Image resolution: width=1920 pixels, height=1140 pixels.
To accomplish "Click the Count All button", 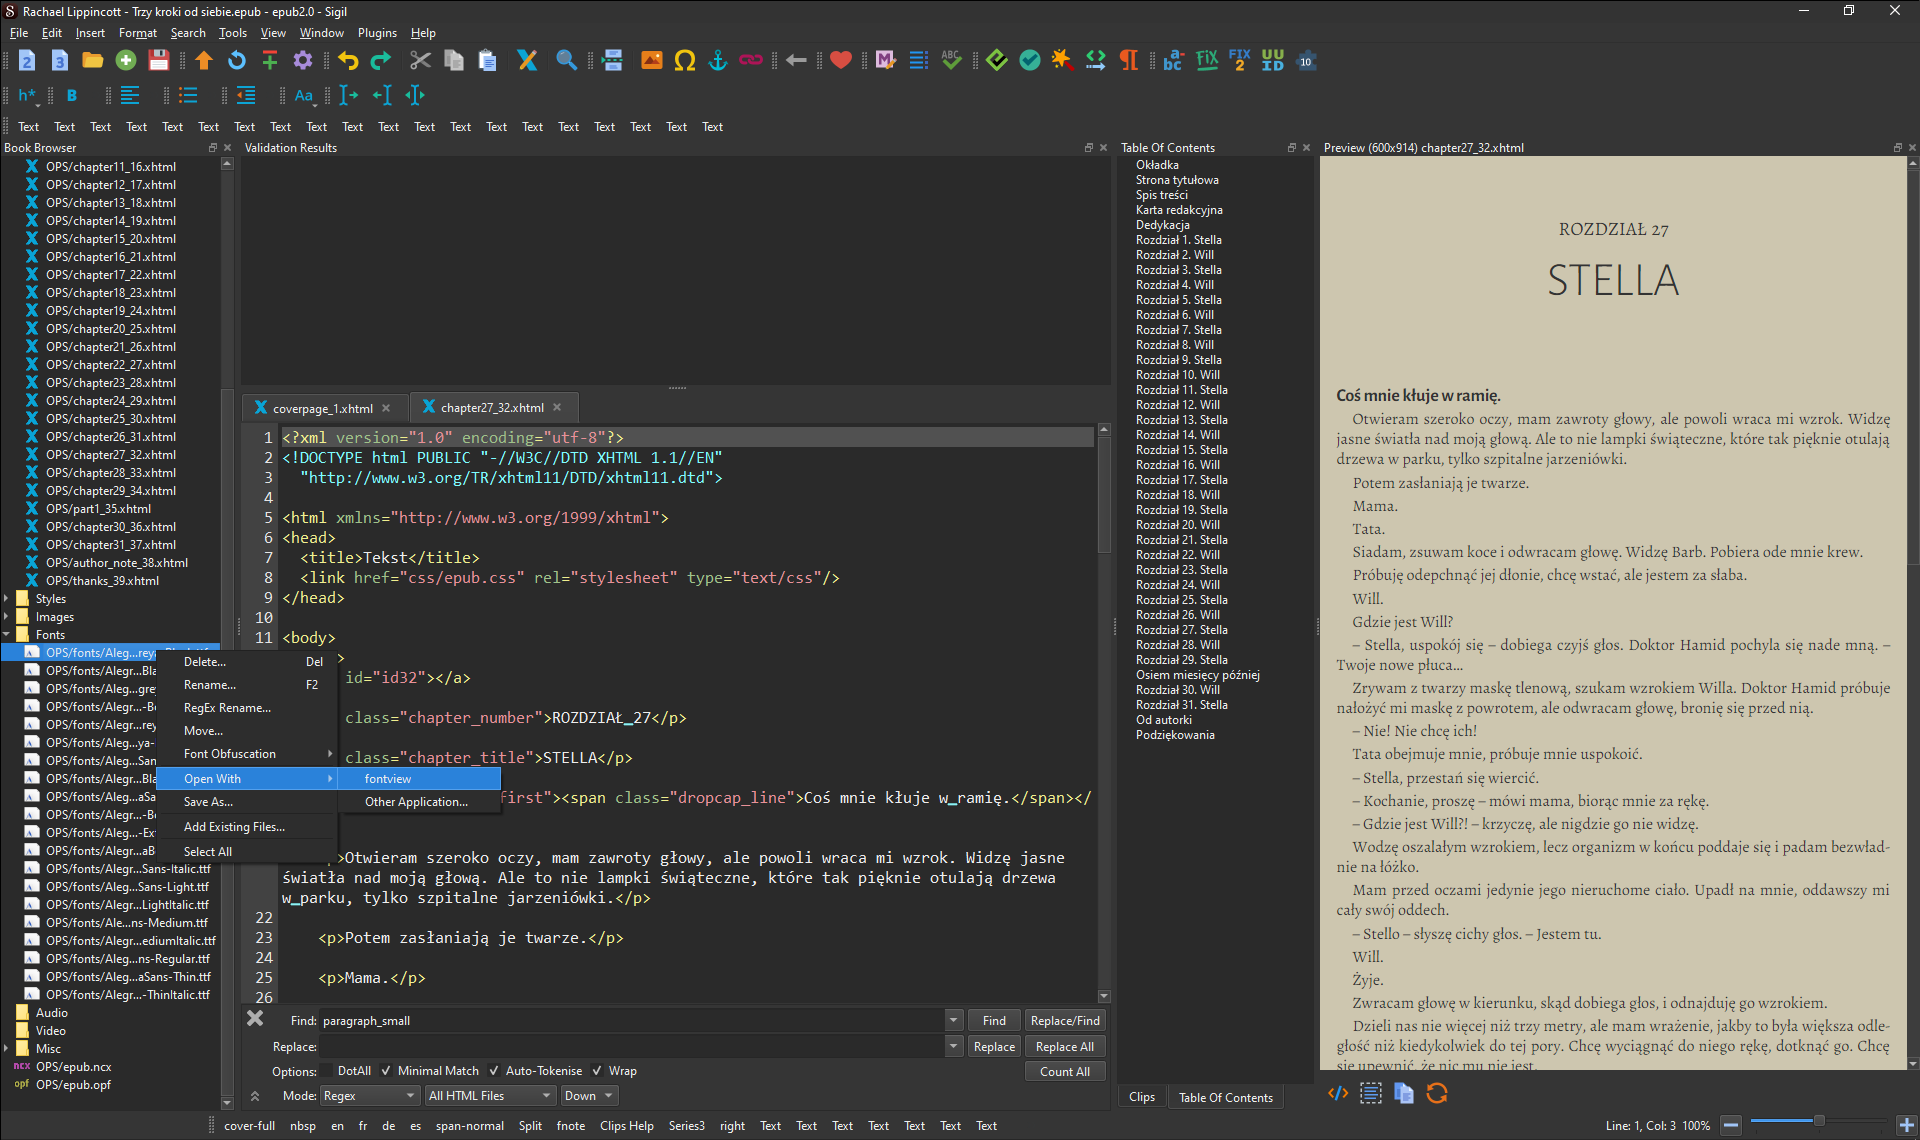I will coord(1064,1071).
